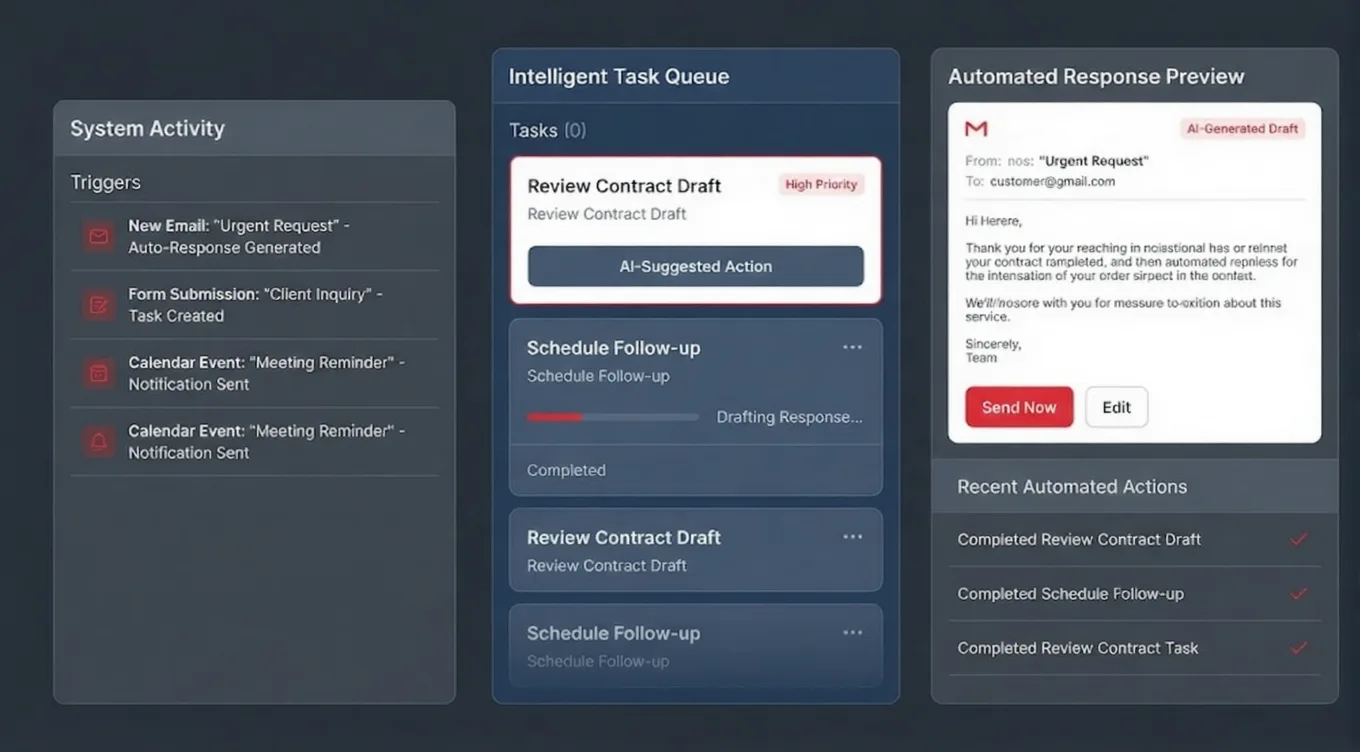Select the Tasks (0) heading in the queue
1360x752 pixels.
(547, 130)
